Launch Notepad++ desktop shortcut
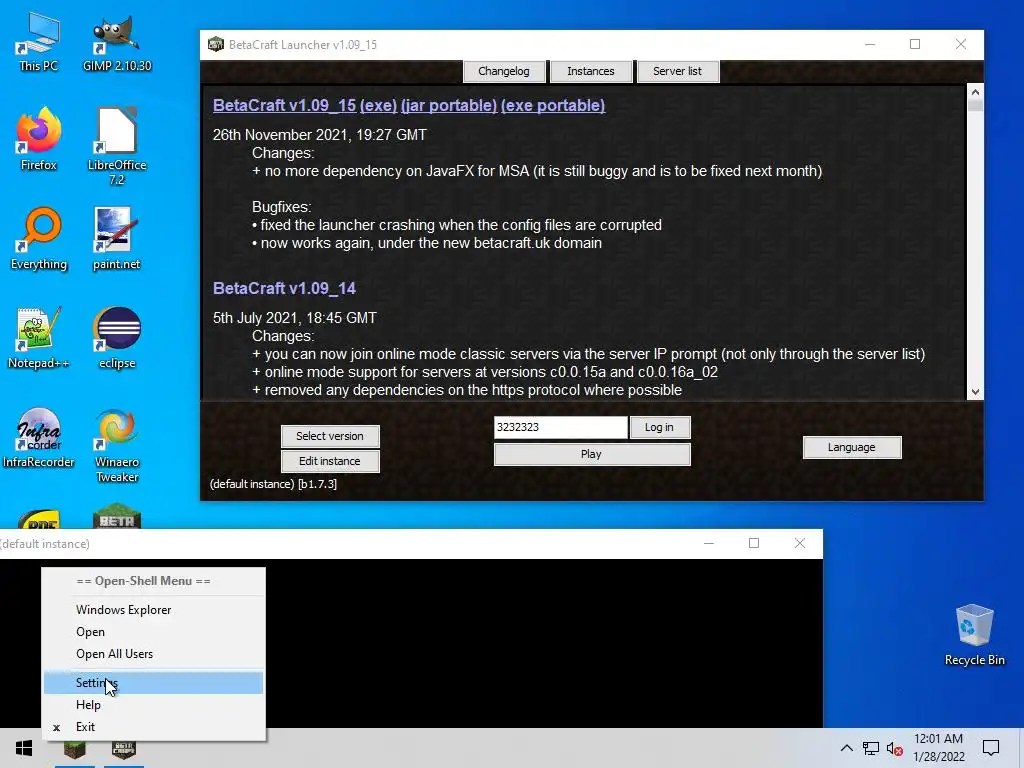The image size is (1024, 768). click(39, 338)
